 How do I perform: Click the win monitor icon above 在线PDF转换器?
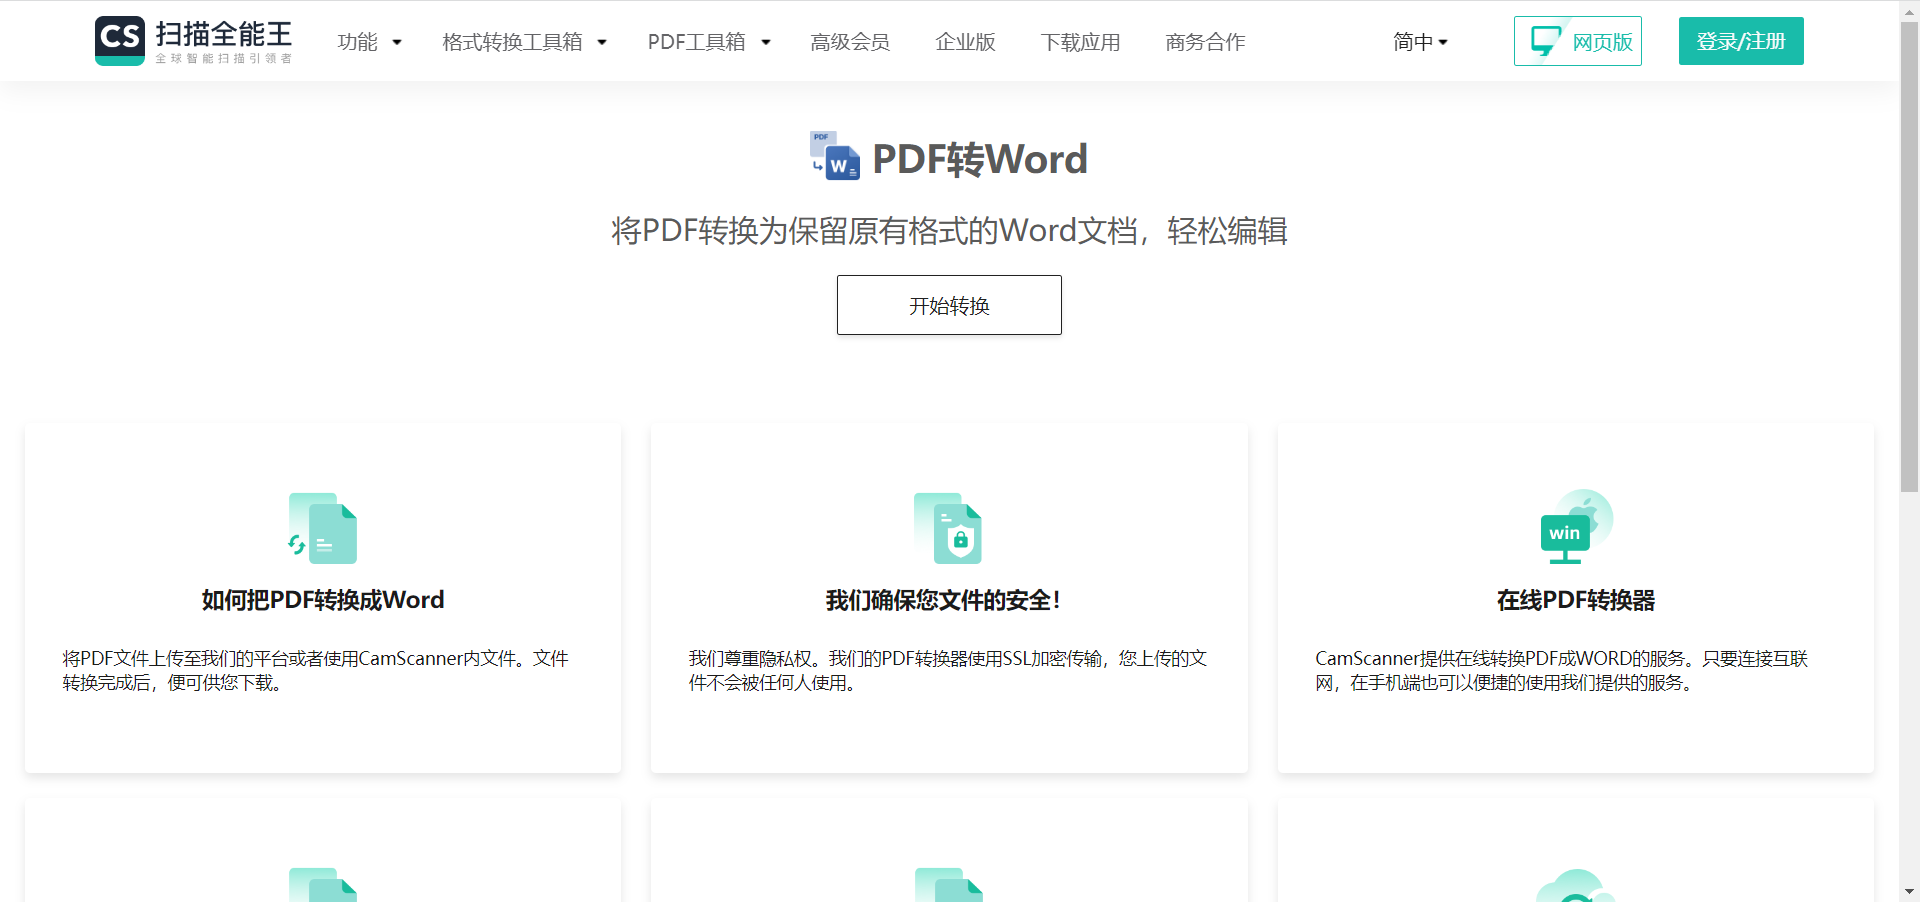(1575, 527)
